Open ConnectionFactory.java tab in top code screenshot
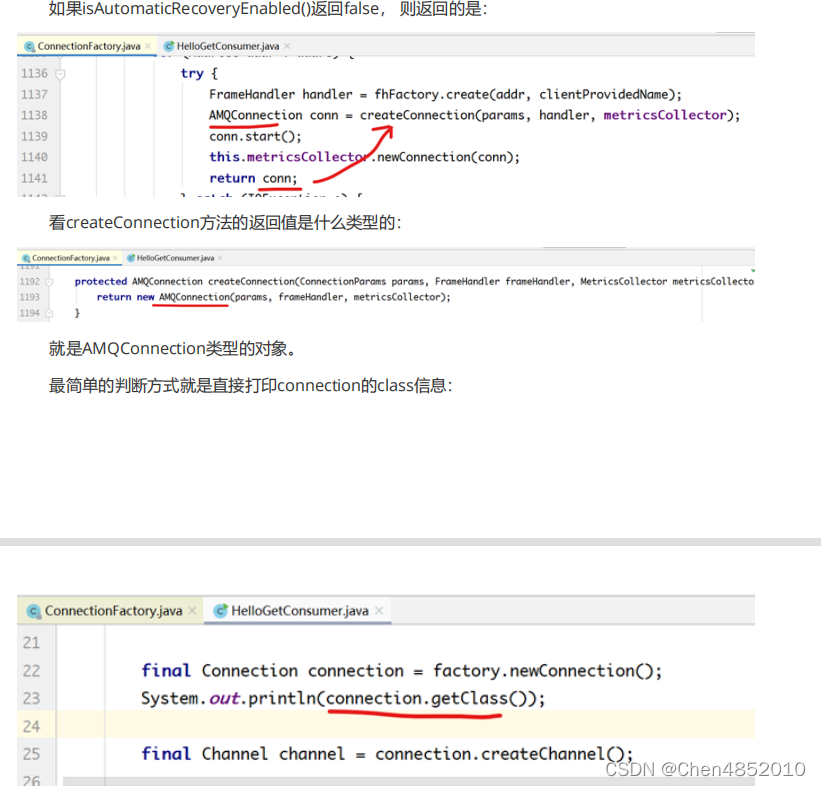 88,46
